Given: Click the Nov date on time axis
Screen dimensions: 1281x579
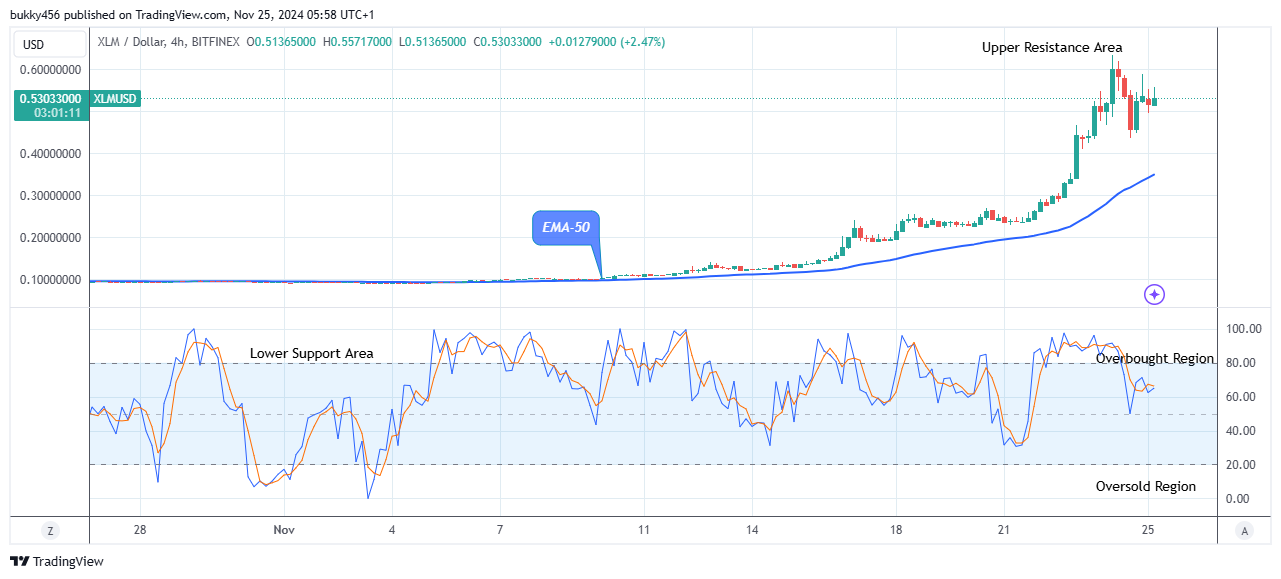Looking at the screenshot, I should pyautogui.click(x=284, y=530).
